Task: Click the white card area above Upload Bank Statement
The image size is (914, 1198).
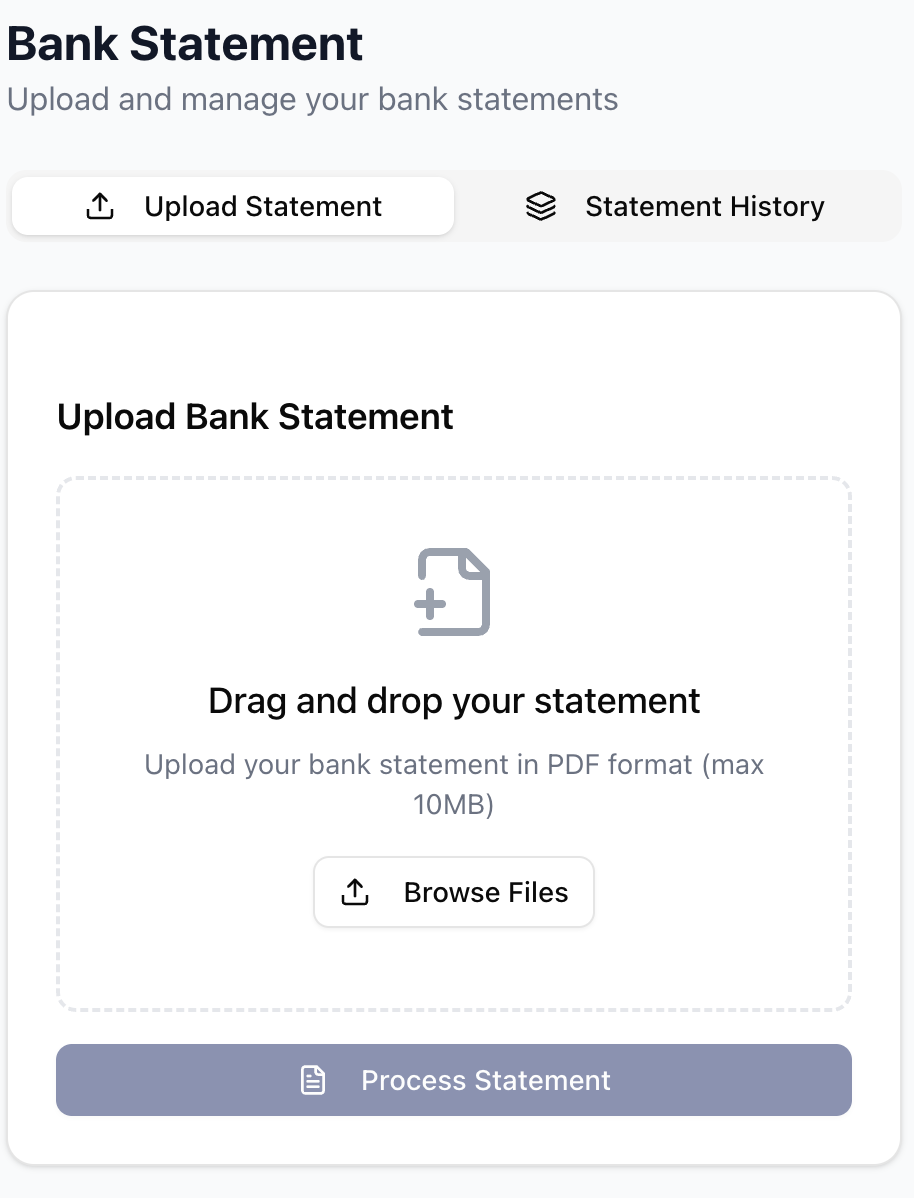Action: coord(454,344)
